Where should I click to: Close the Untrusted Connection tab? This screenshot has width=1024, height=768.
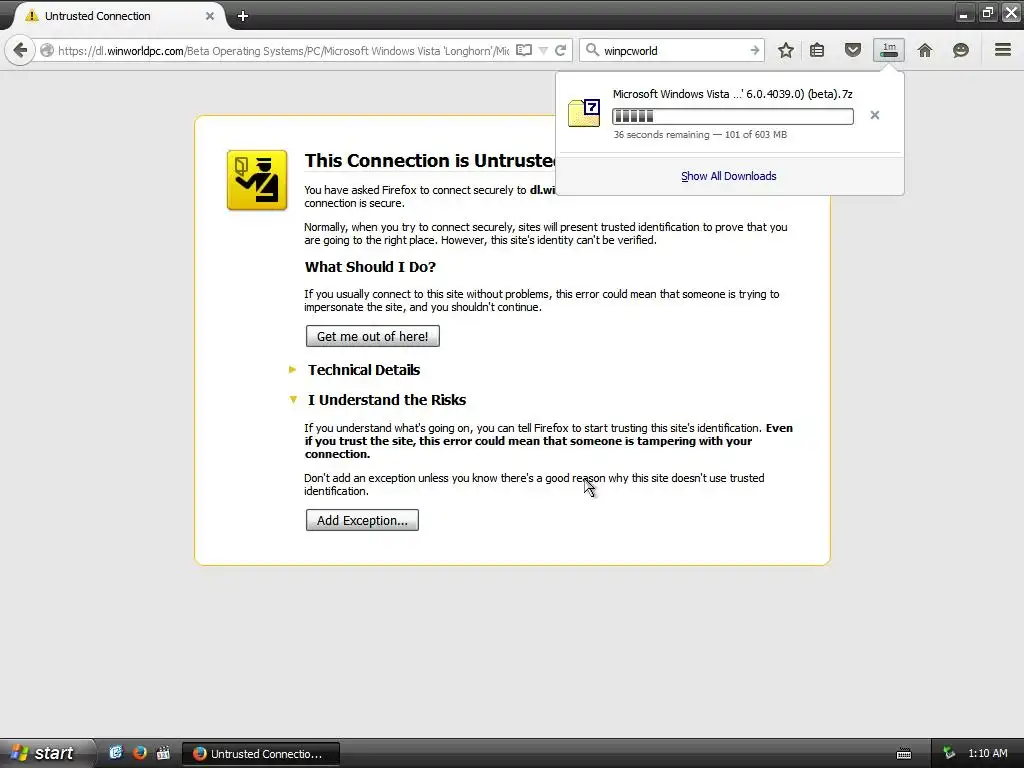coord(210,16)
